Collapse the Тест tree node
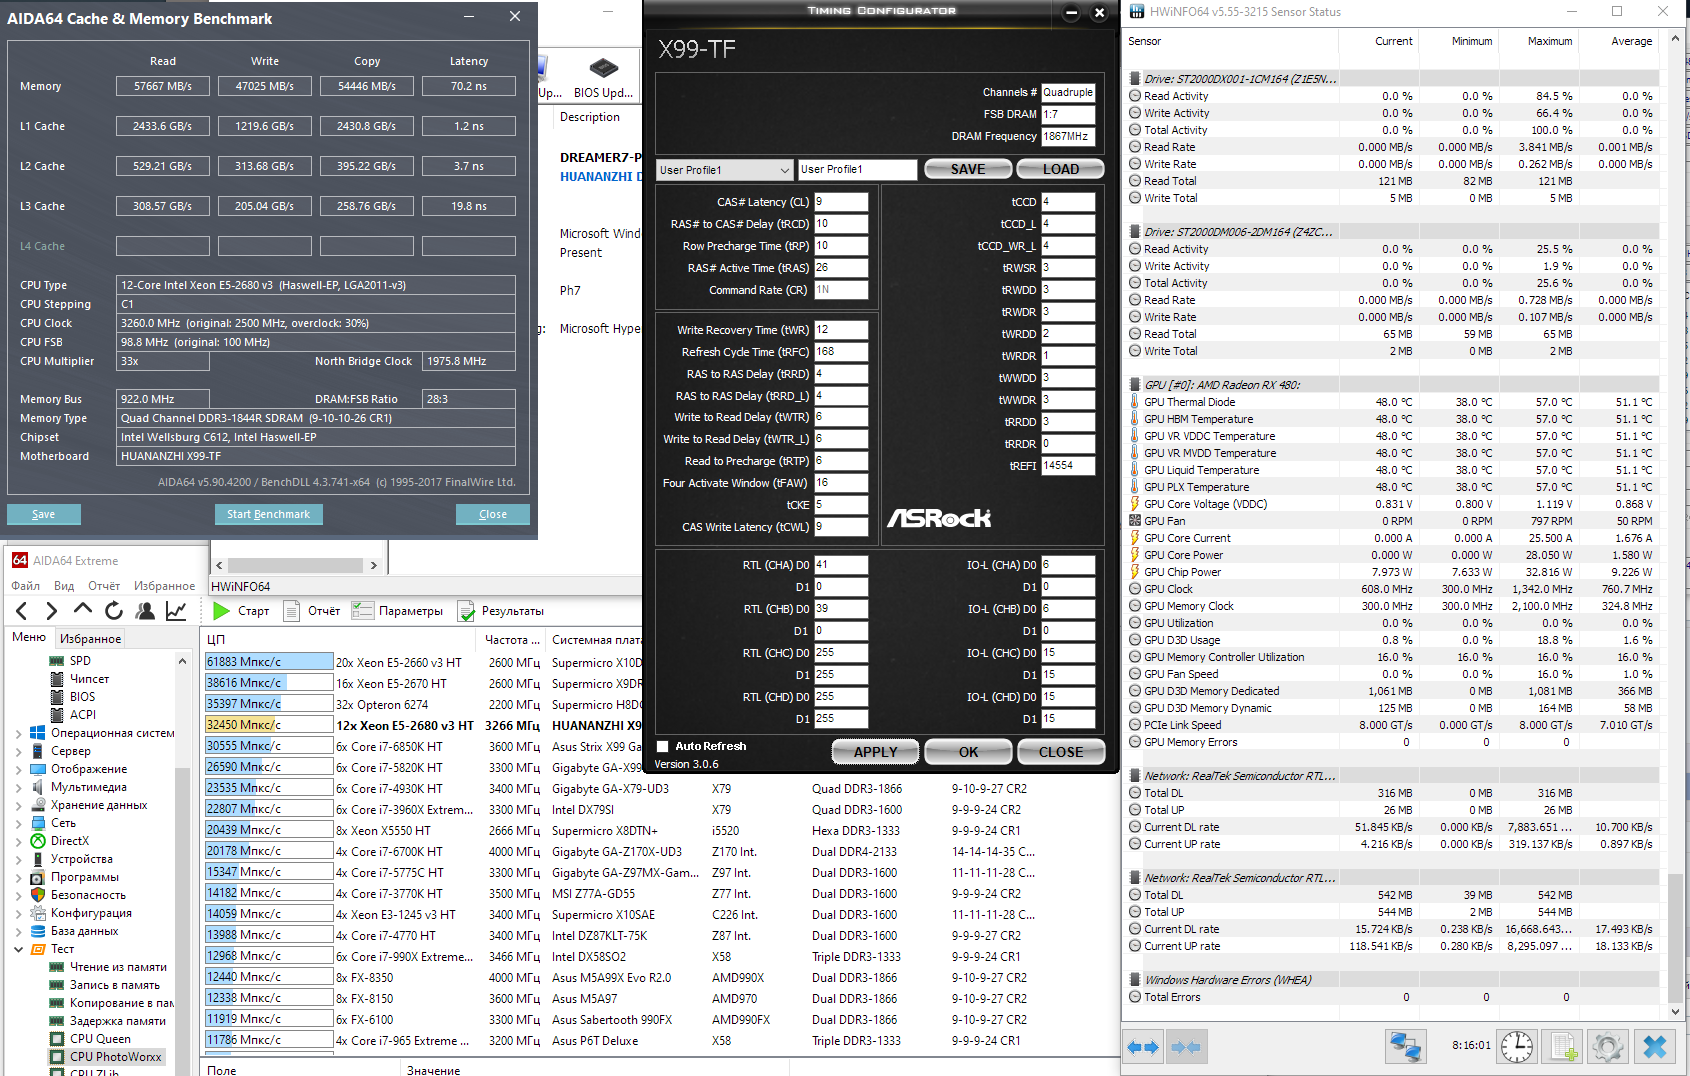 [x=18, y=949]
